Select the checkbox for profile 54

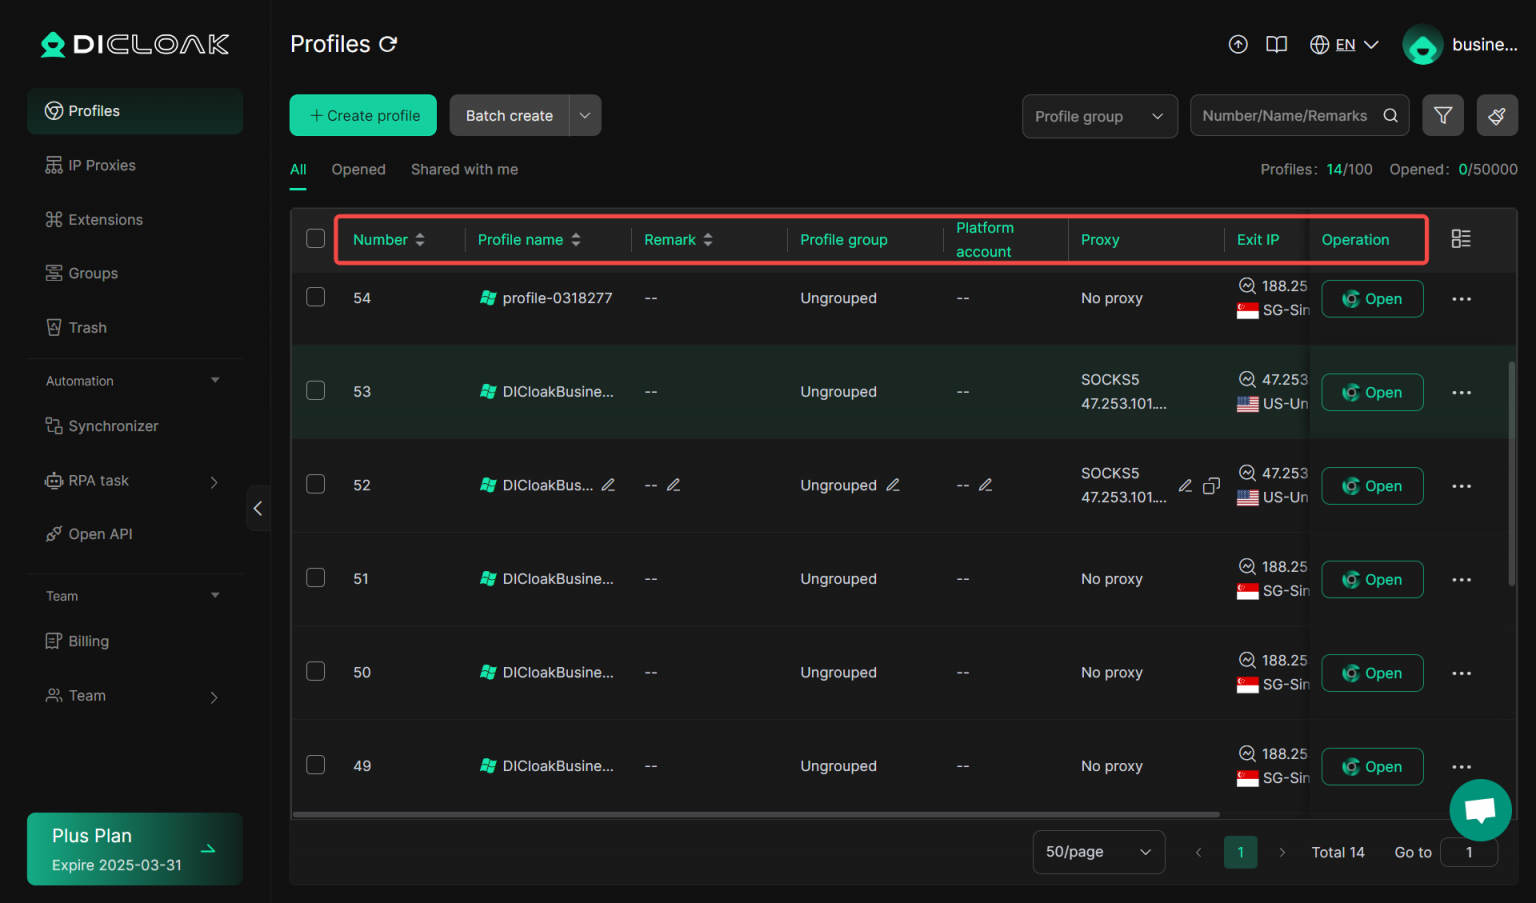point(315,296)
